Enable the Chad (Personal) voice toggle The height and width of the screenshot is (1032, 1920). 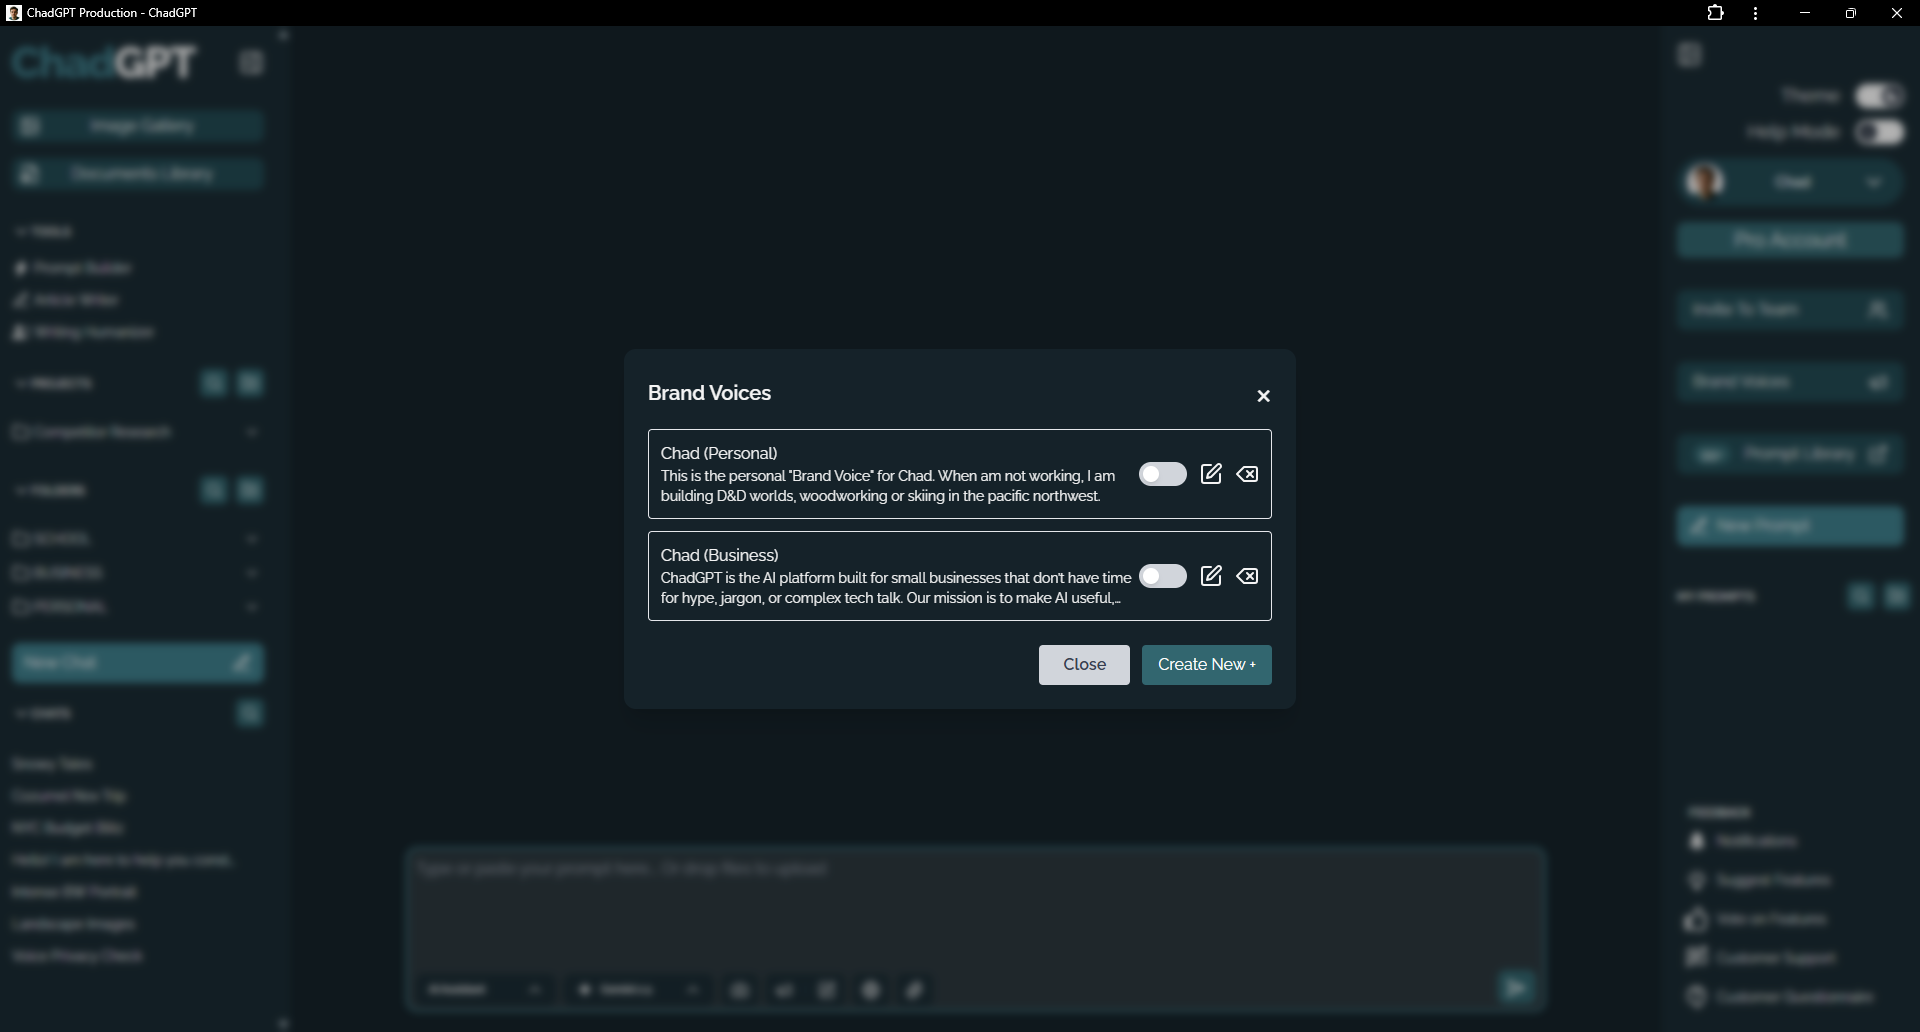point(1163,474)
